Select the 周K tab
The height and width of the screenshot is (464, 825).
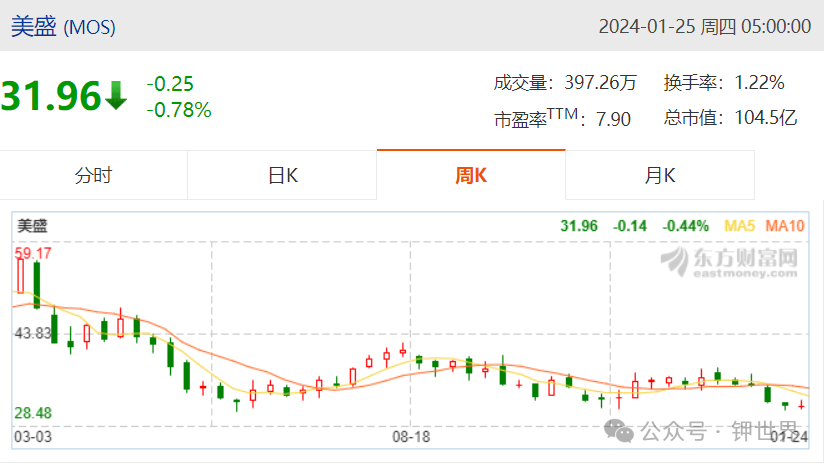coord(471,175)
